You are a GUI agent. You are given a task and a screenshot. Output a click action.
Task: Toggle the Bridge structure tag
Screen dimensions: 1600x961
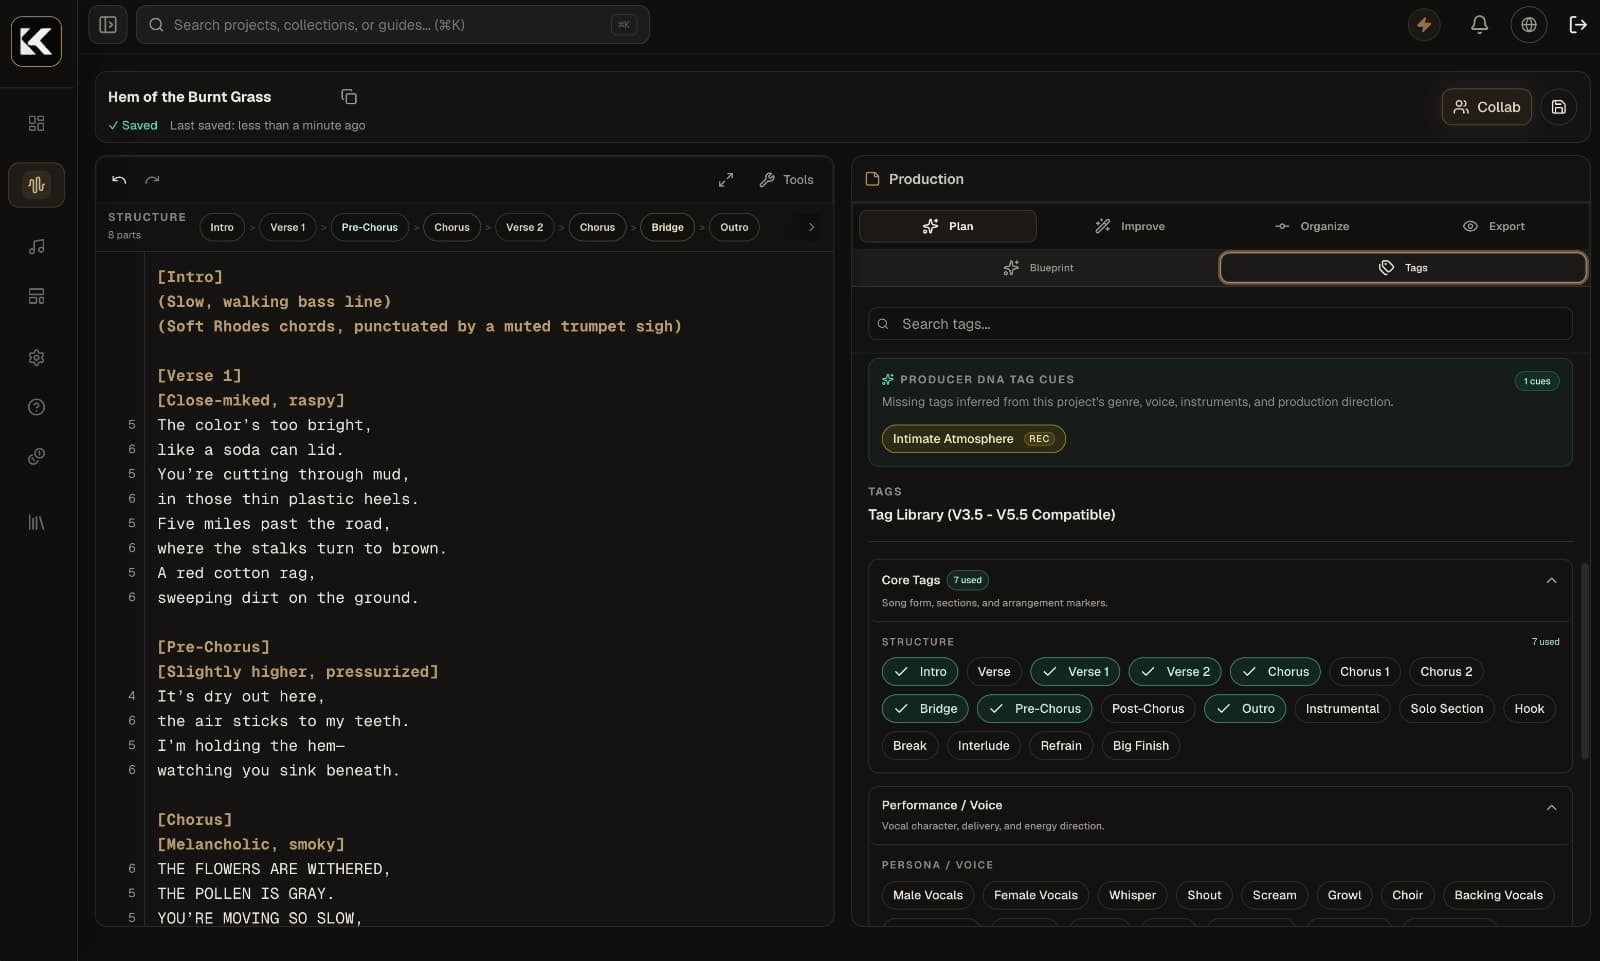pos(925,709)
